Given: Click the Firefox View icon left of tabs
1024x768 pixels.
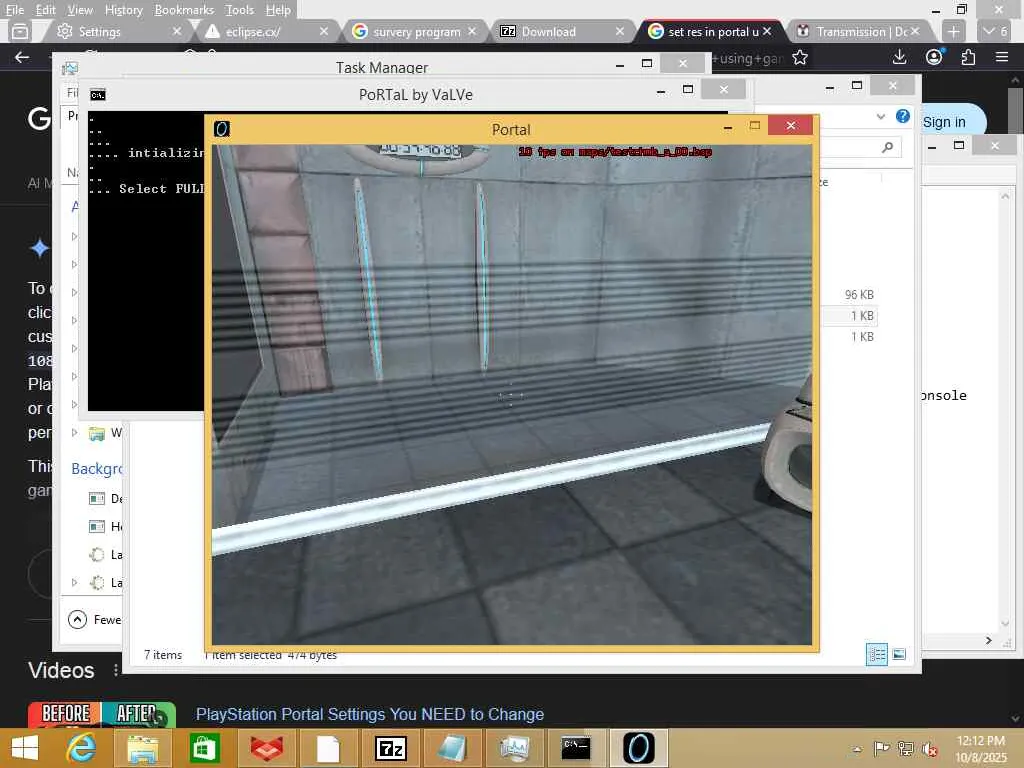Looking at the screenshot, I should click(x=20, y=31).
